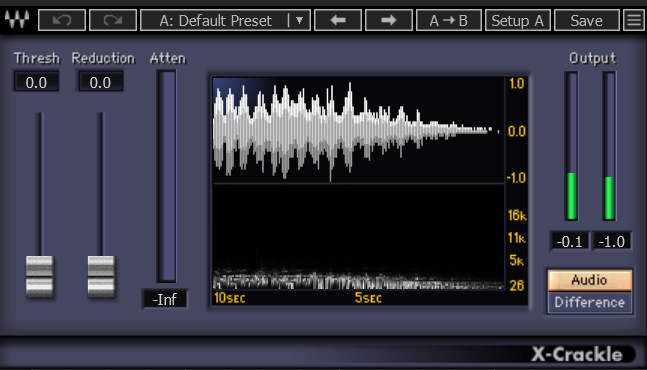Redo the last undone change
647x370 pixels.
[x=113, y=20]
